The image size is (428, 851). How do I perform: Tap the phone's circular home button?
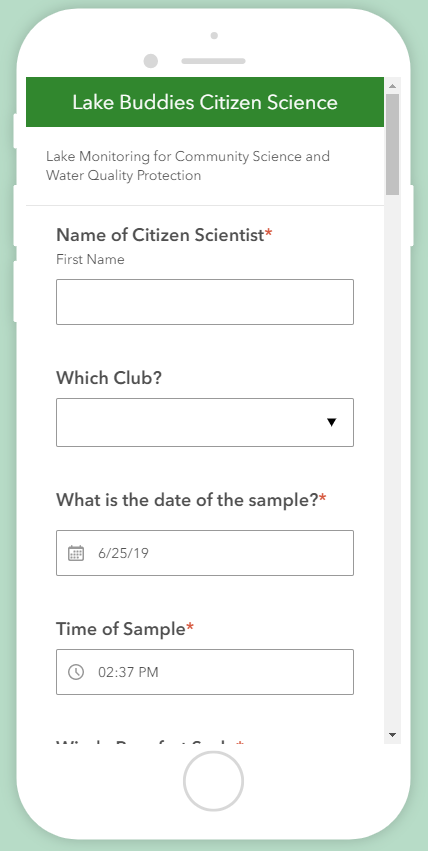[213, 782]
